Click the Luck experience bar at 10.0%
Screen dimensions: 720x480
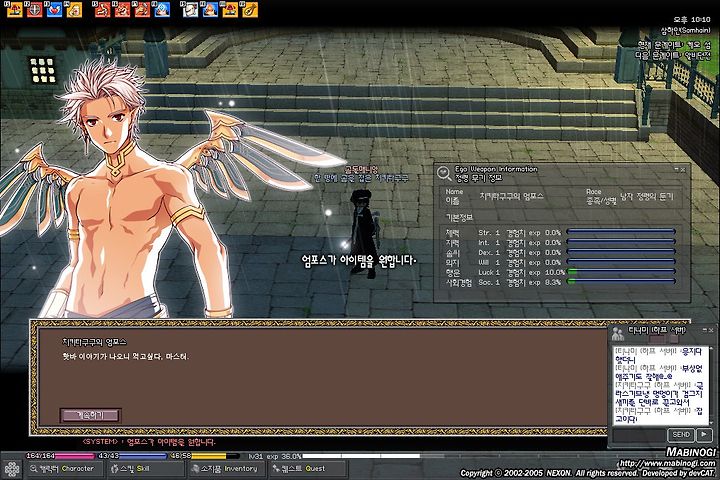click(x=621, y=272)
